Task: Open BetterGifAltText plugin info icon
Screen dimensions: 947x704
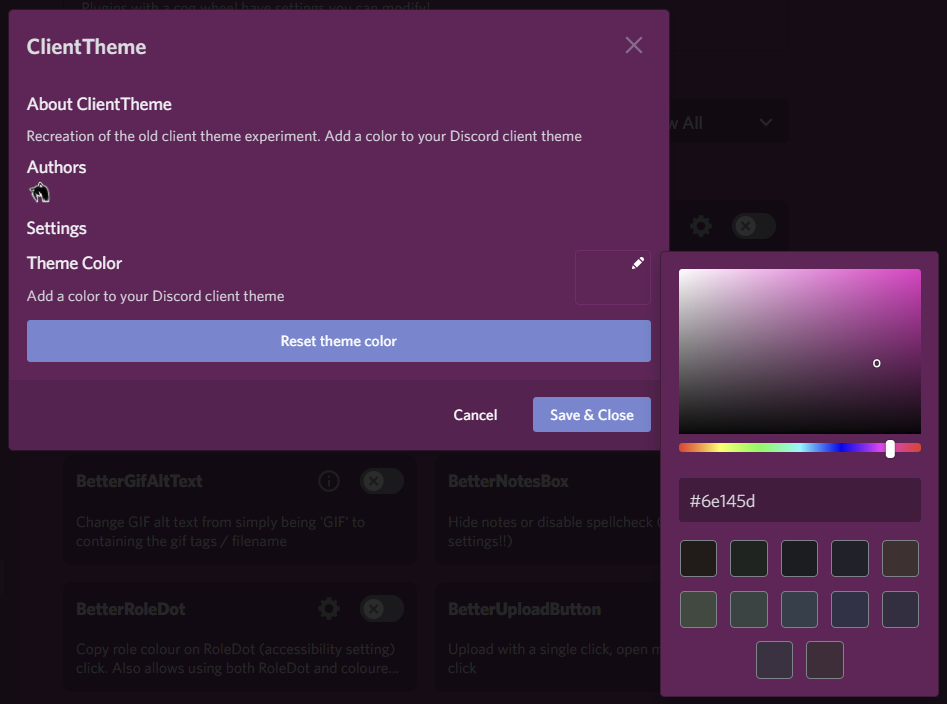Action: (x=329, y=481)
